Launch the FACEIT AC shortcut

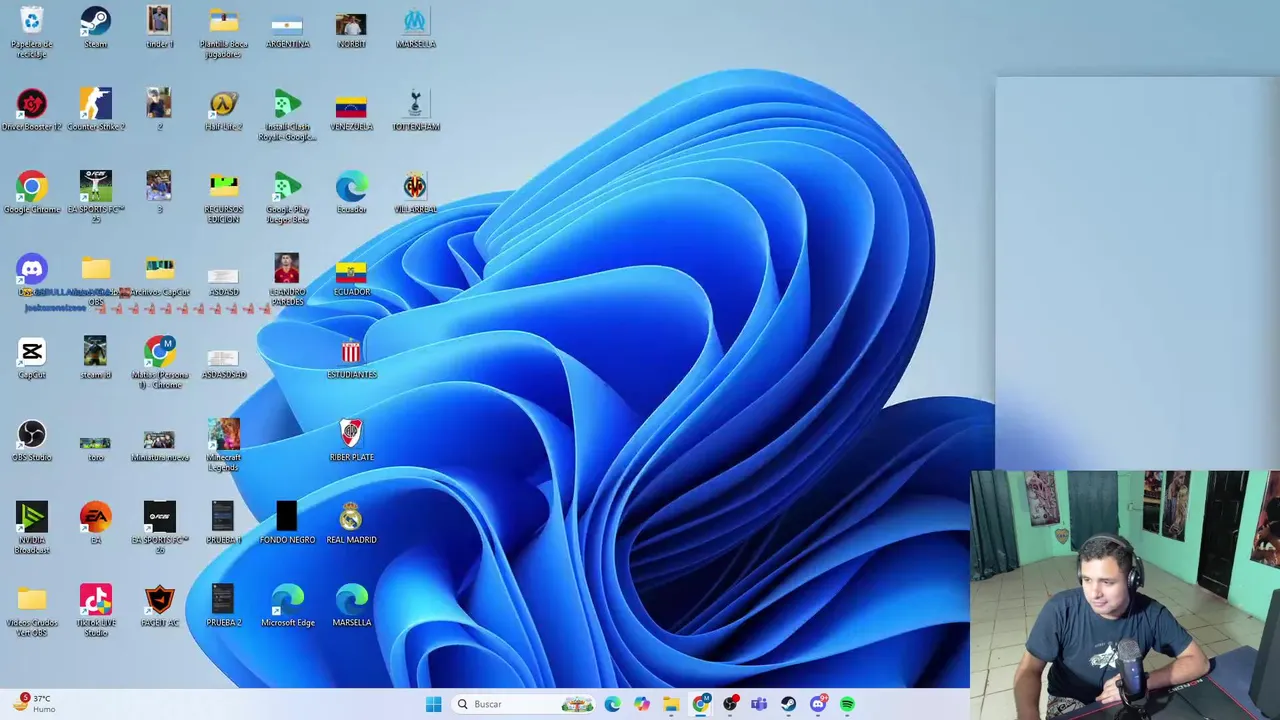[x=160, y=606]
